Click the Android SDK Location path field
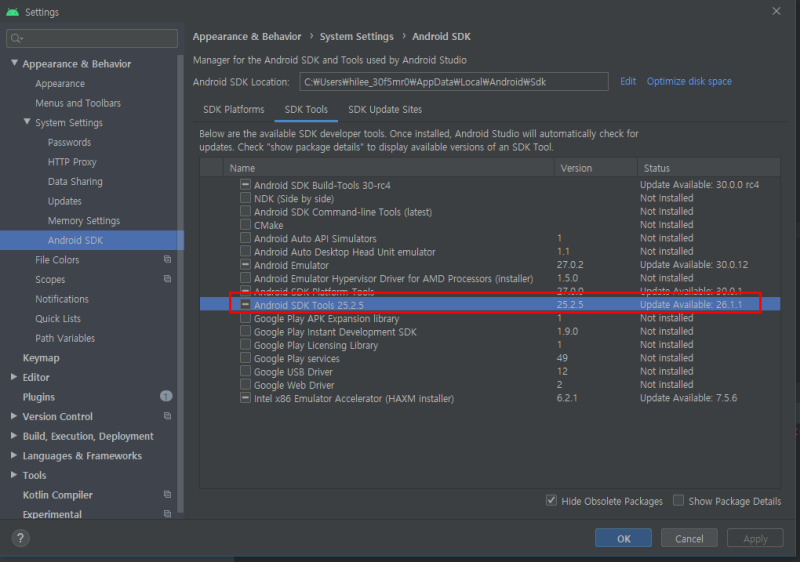 click(454, 82)
